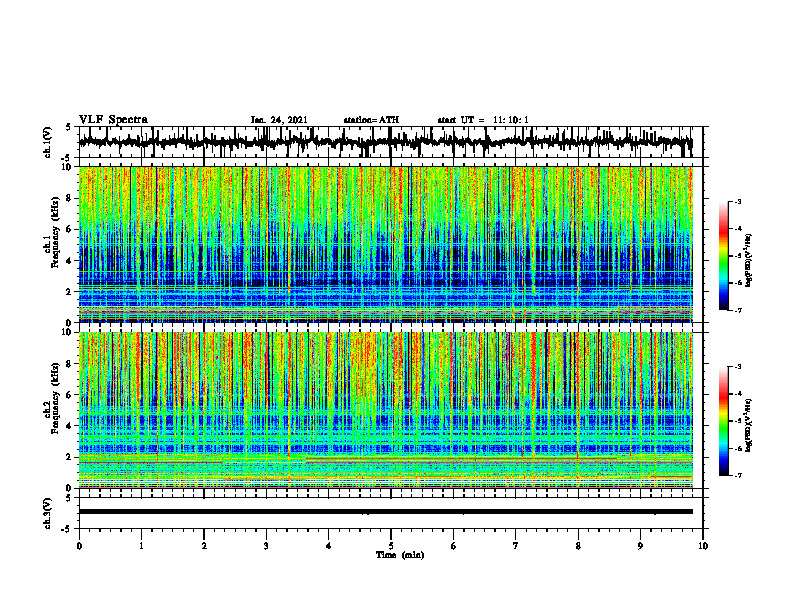
Task: Click the "-5" tick on ch.1(V) axis
Action: pos(67,158)
